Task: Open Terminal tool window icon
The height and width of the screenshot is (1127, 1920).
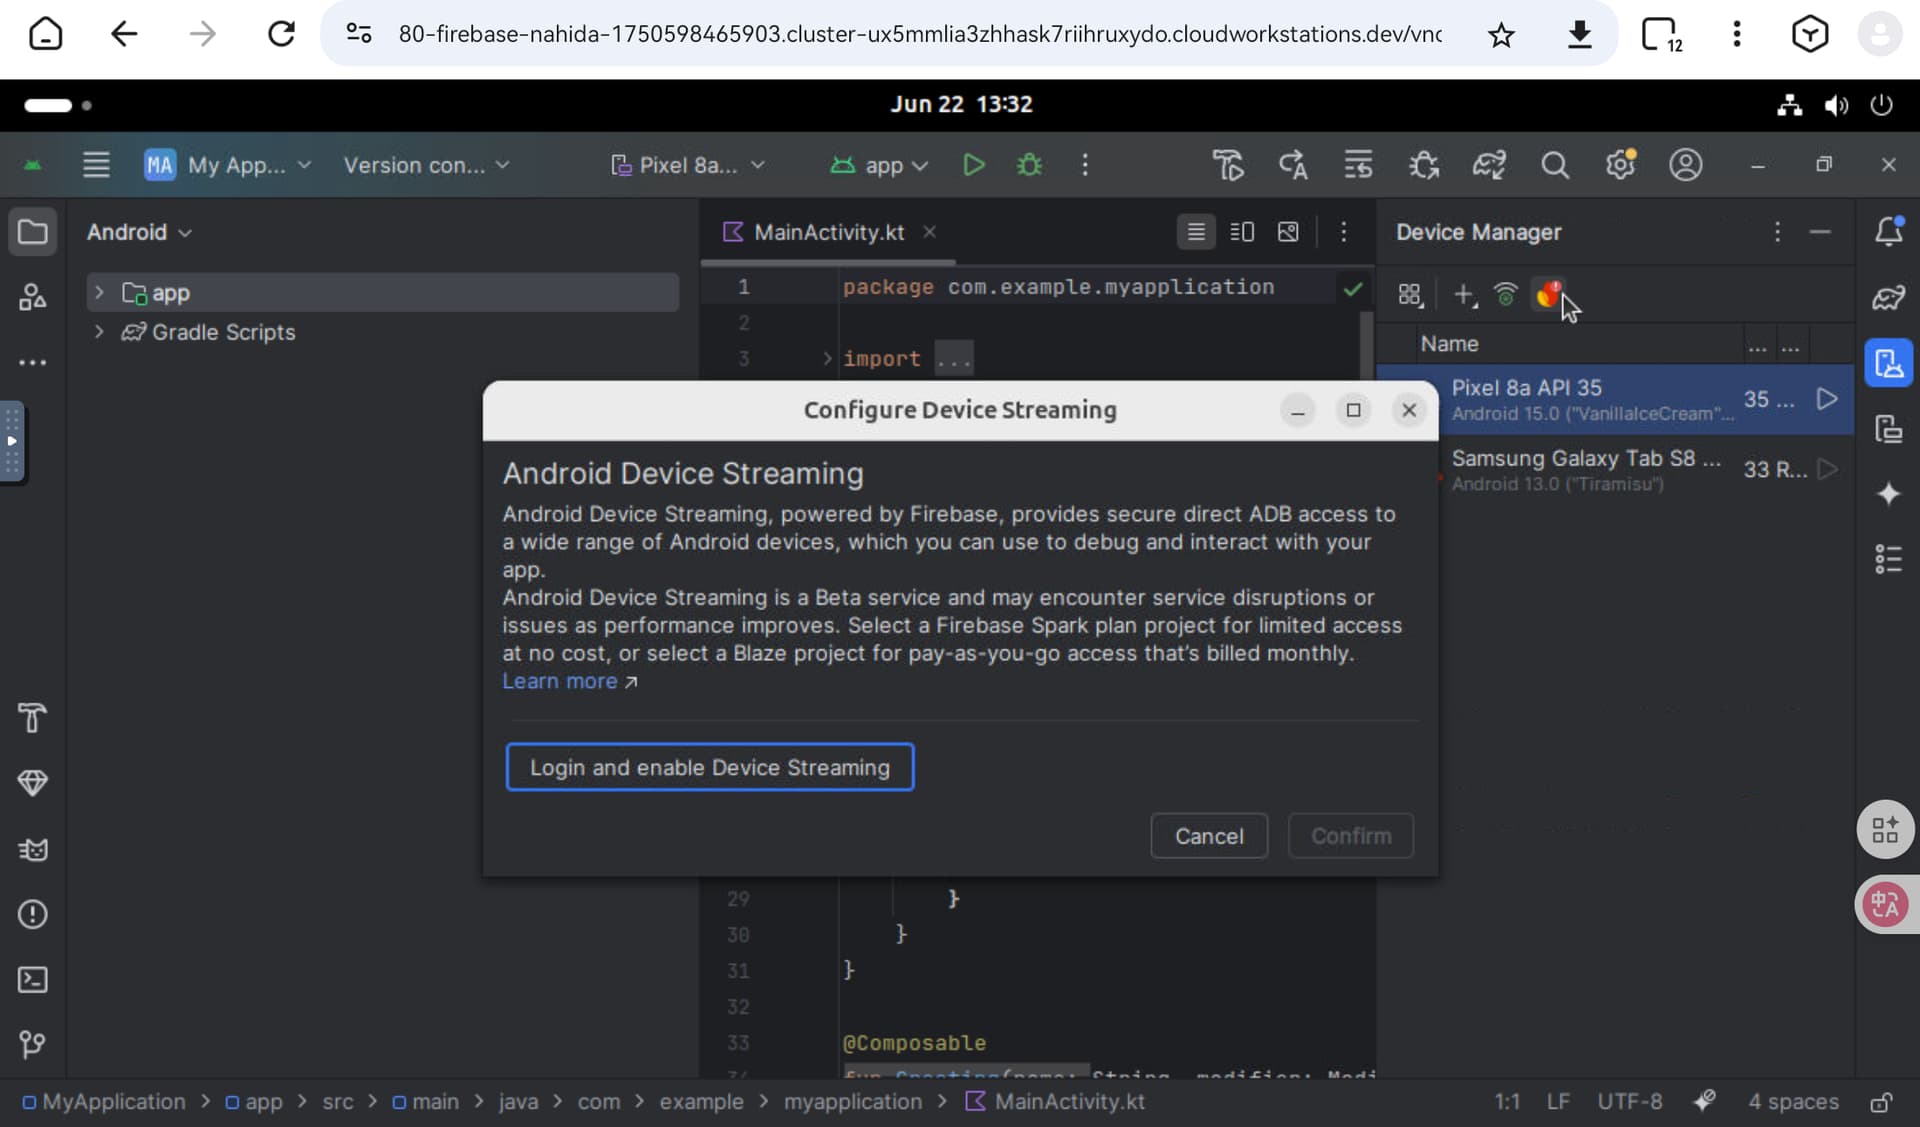Action: point(32,980)
